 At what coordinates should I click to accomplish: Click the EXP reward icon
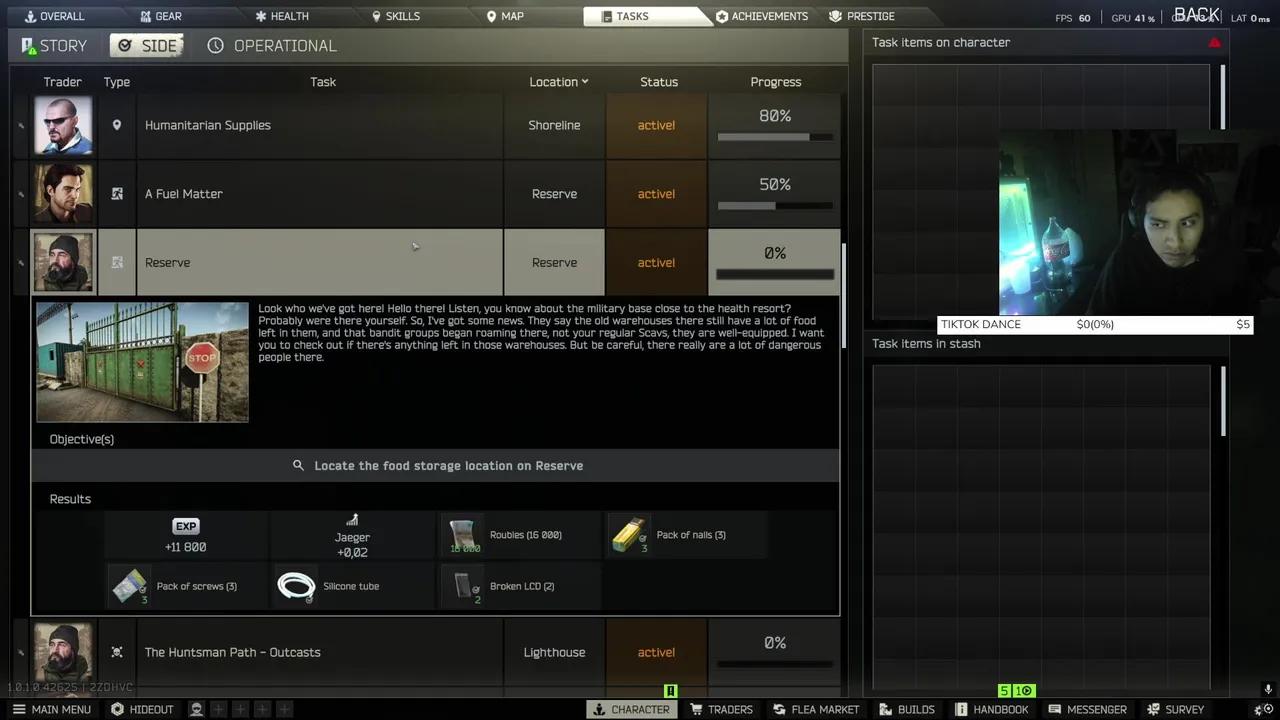tap(186, 526)
